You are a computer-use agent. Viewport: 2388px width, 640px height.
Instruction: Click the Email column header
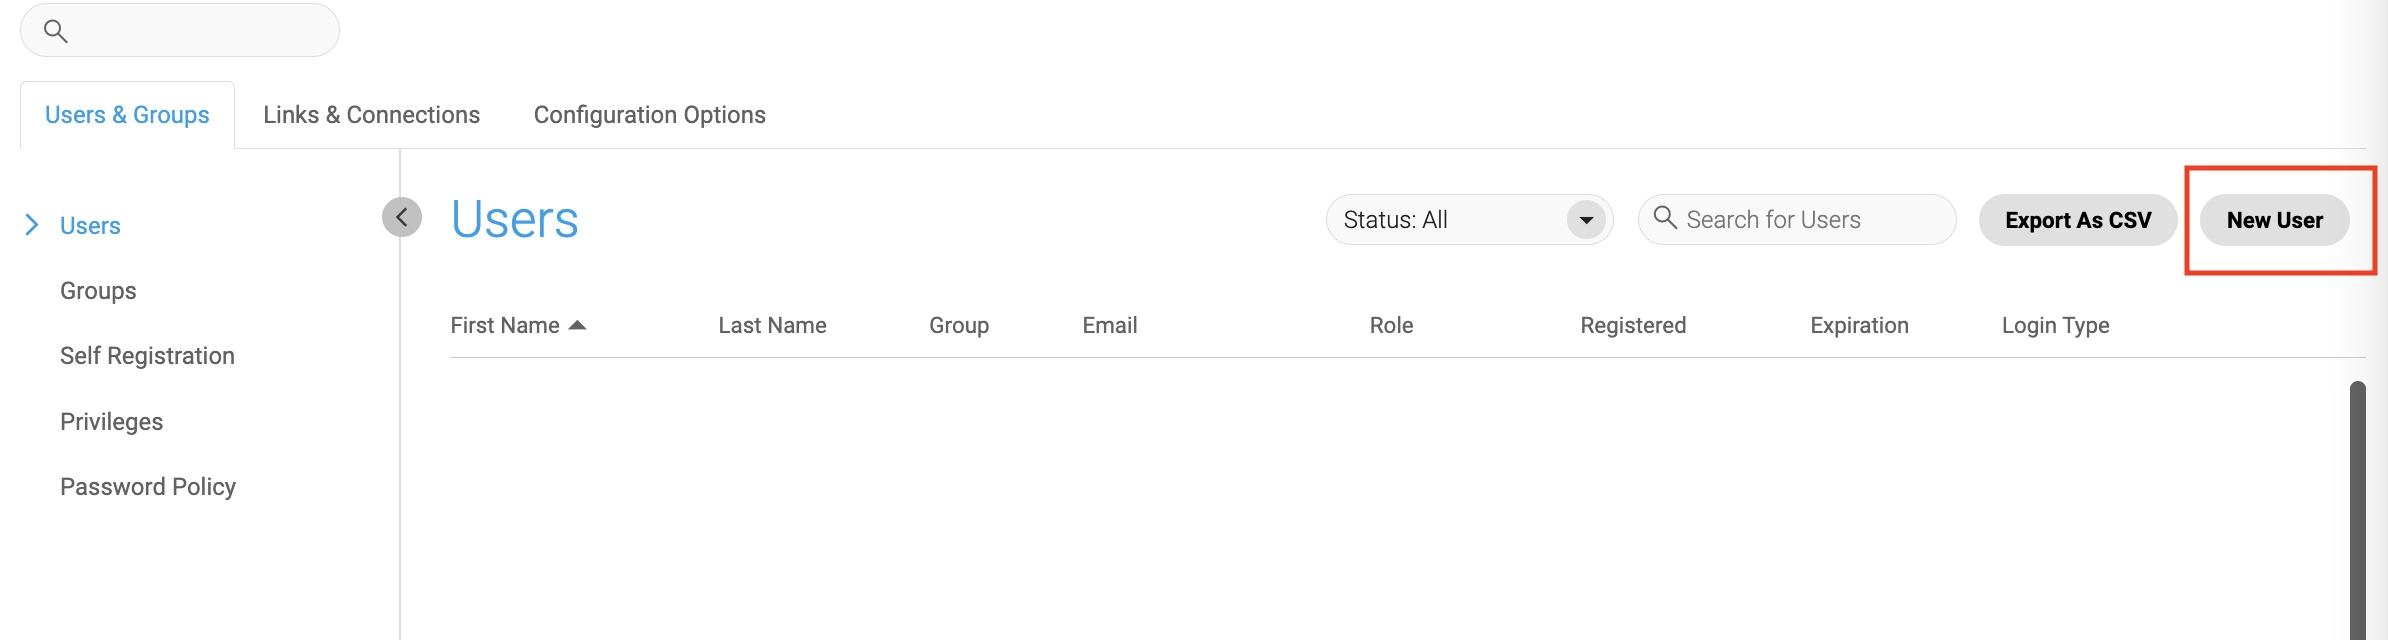pyautogui.click(x=1109, y=324)
